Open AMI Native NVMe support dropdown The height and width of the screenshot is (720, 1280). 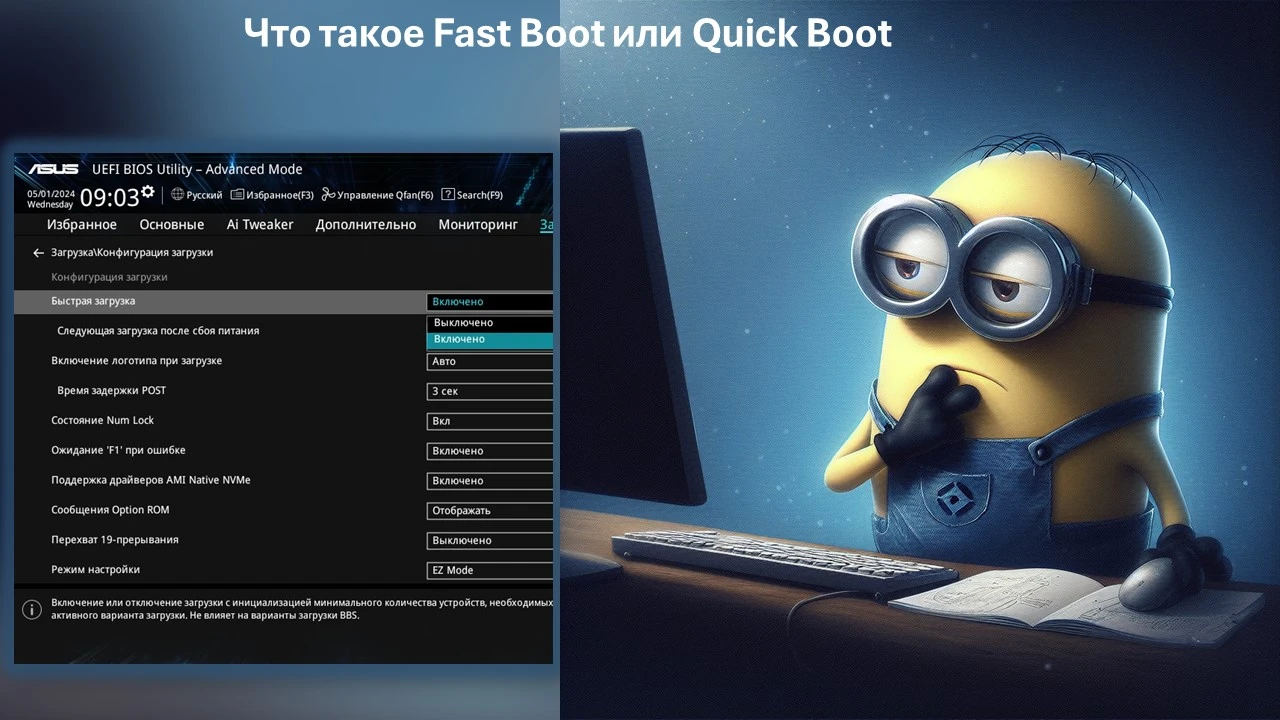(x=489, y=481)
